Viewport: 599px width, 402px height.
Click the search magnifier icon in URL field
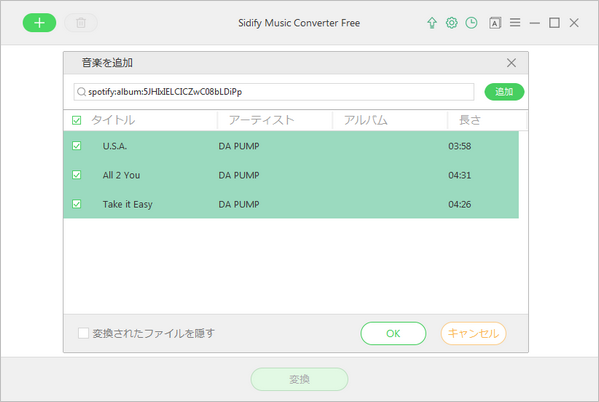tap(81, 92)
